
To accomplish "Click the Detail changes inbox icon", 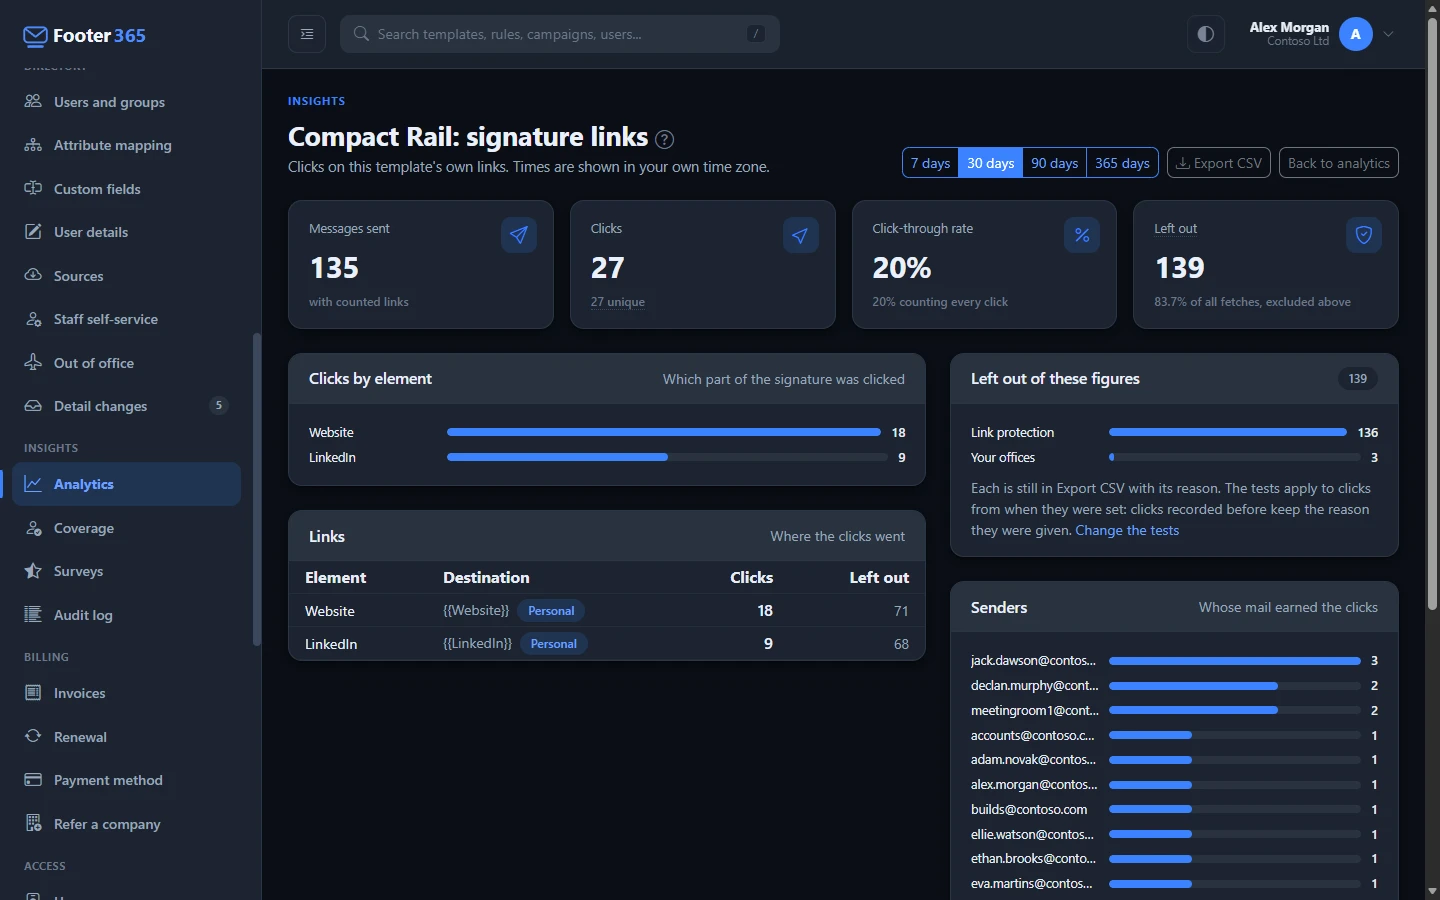I will (33, 406).
